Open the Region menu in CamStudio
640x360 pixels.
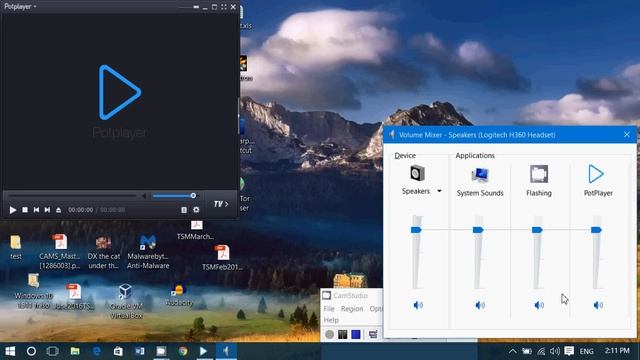click(352, 309)
